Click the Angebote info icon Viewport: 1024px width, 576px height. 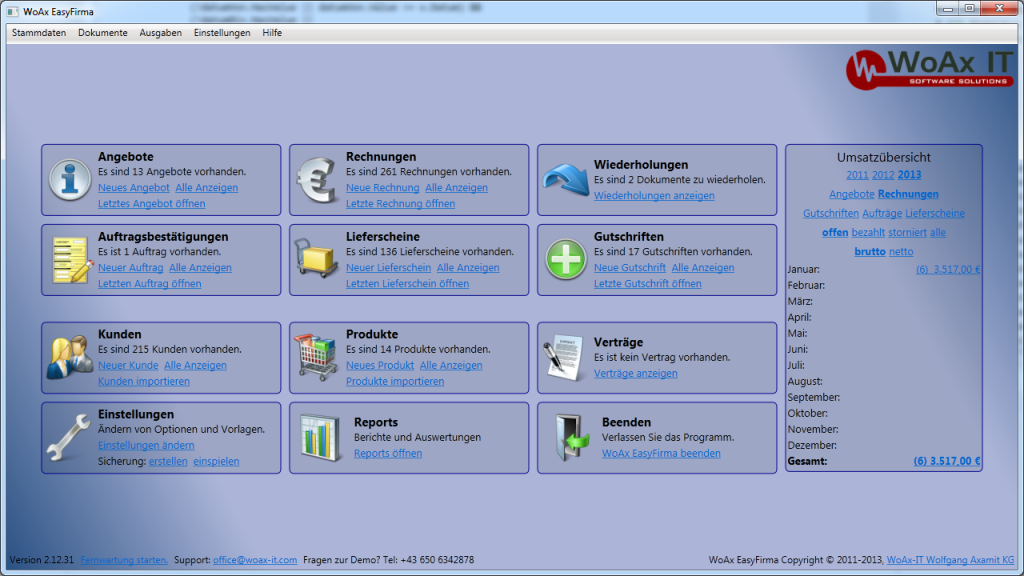click(x=69, y=180)
